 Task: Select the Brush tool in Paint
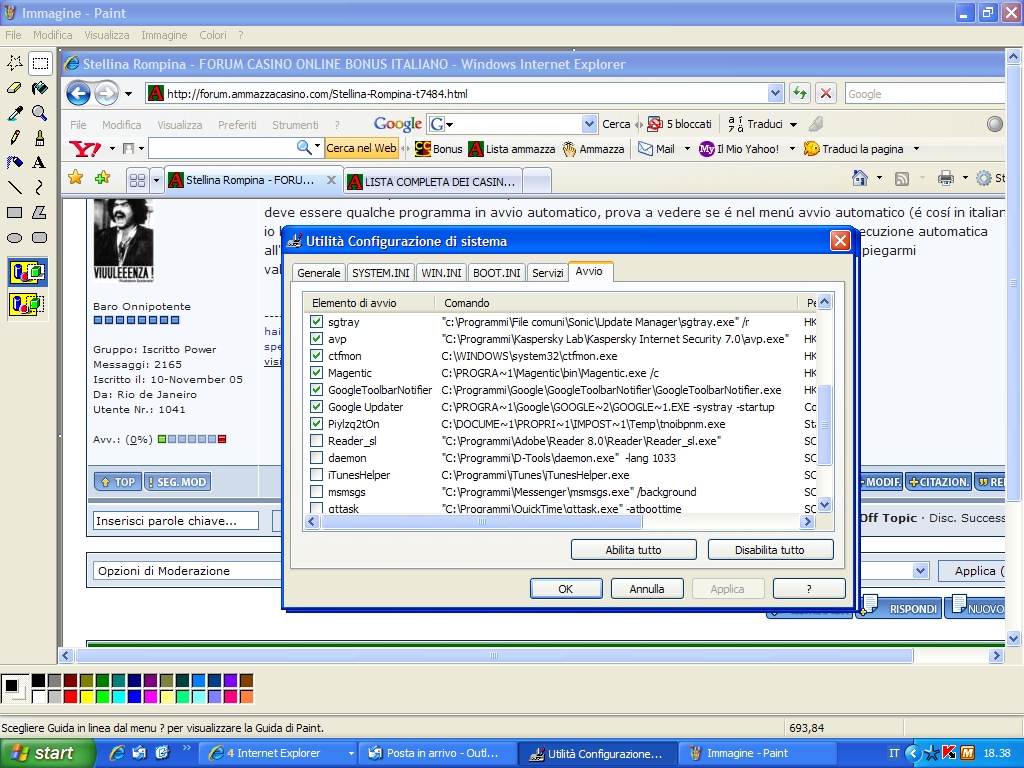pyautogui.click(x=40, y=138)
